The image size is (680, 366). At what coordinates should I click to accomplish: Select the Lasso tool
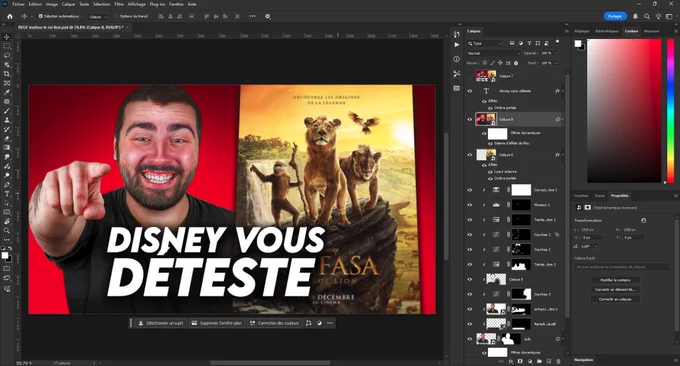pyautogui.click(x=7, y=56)
